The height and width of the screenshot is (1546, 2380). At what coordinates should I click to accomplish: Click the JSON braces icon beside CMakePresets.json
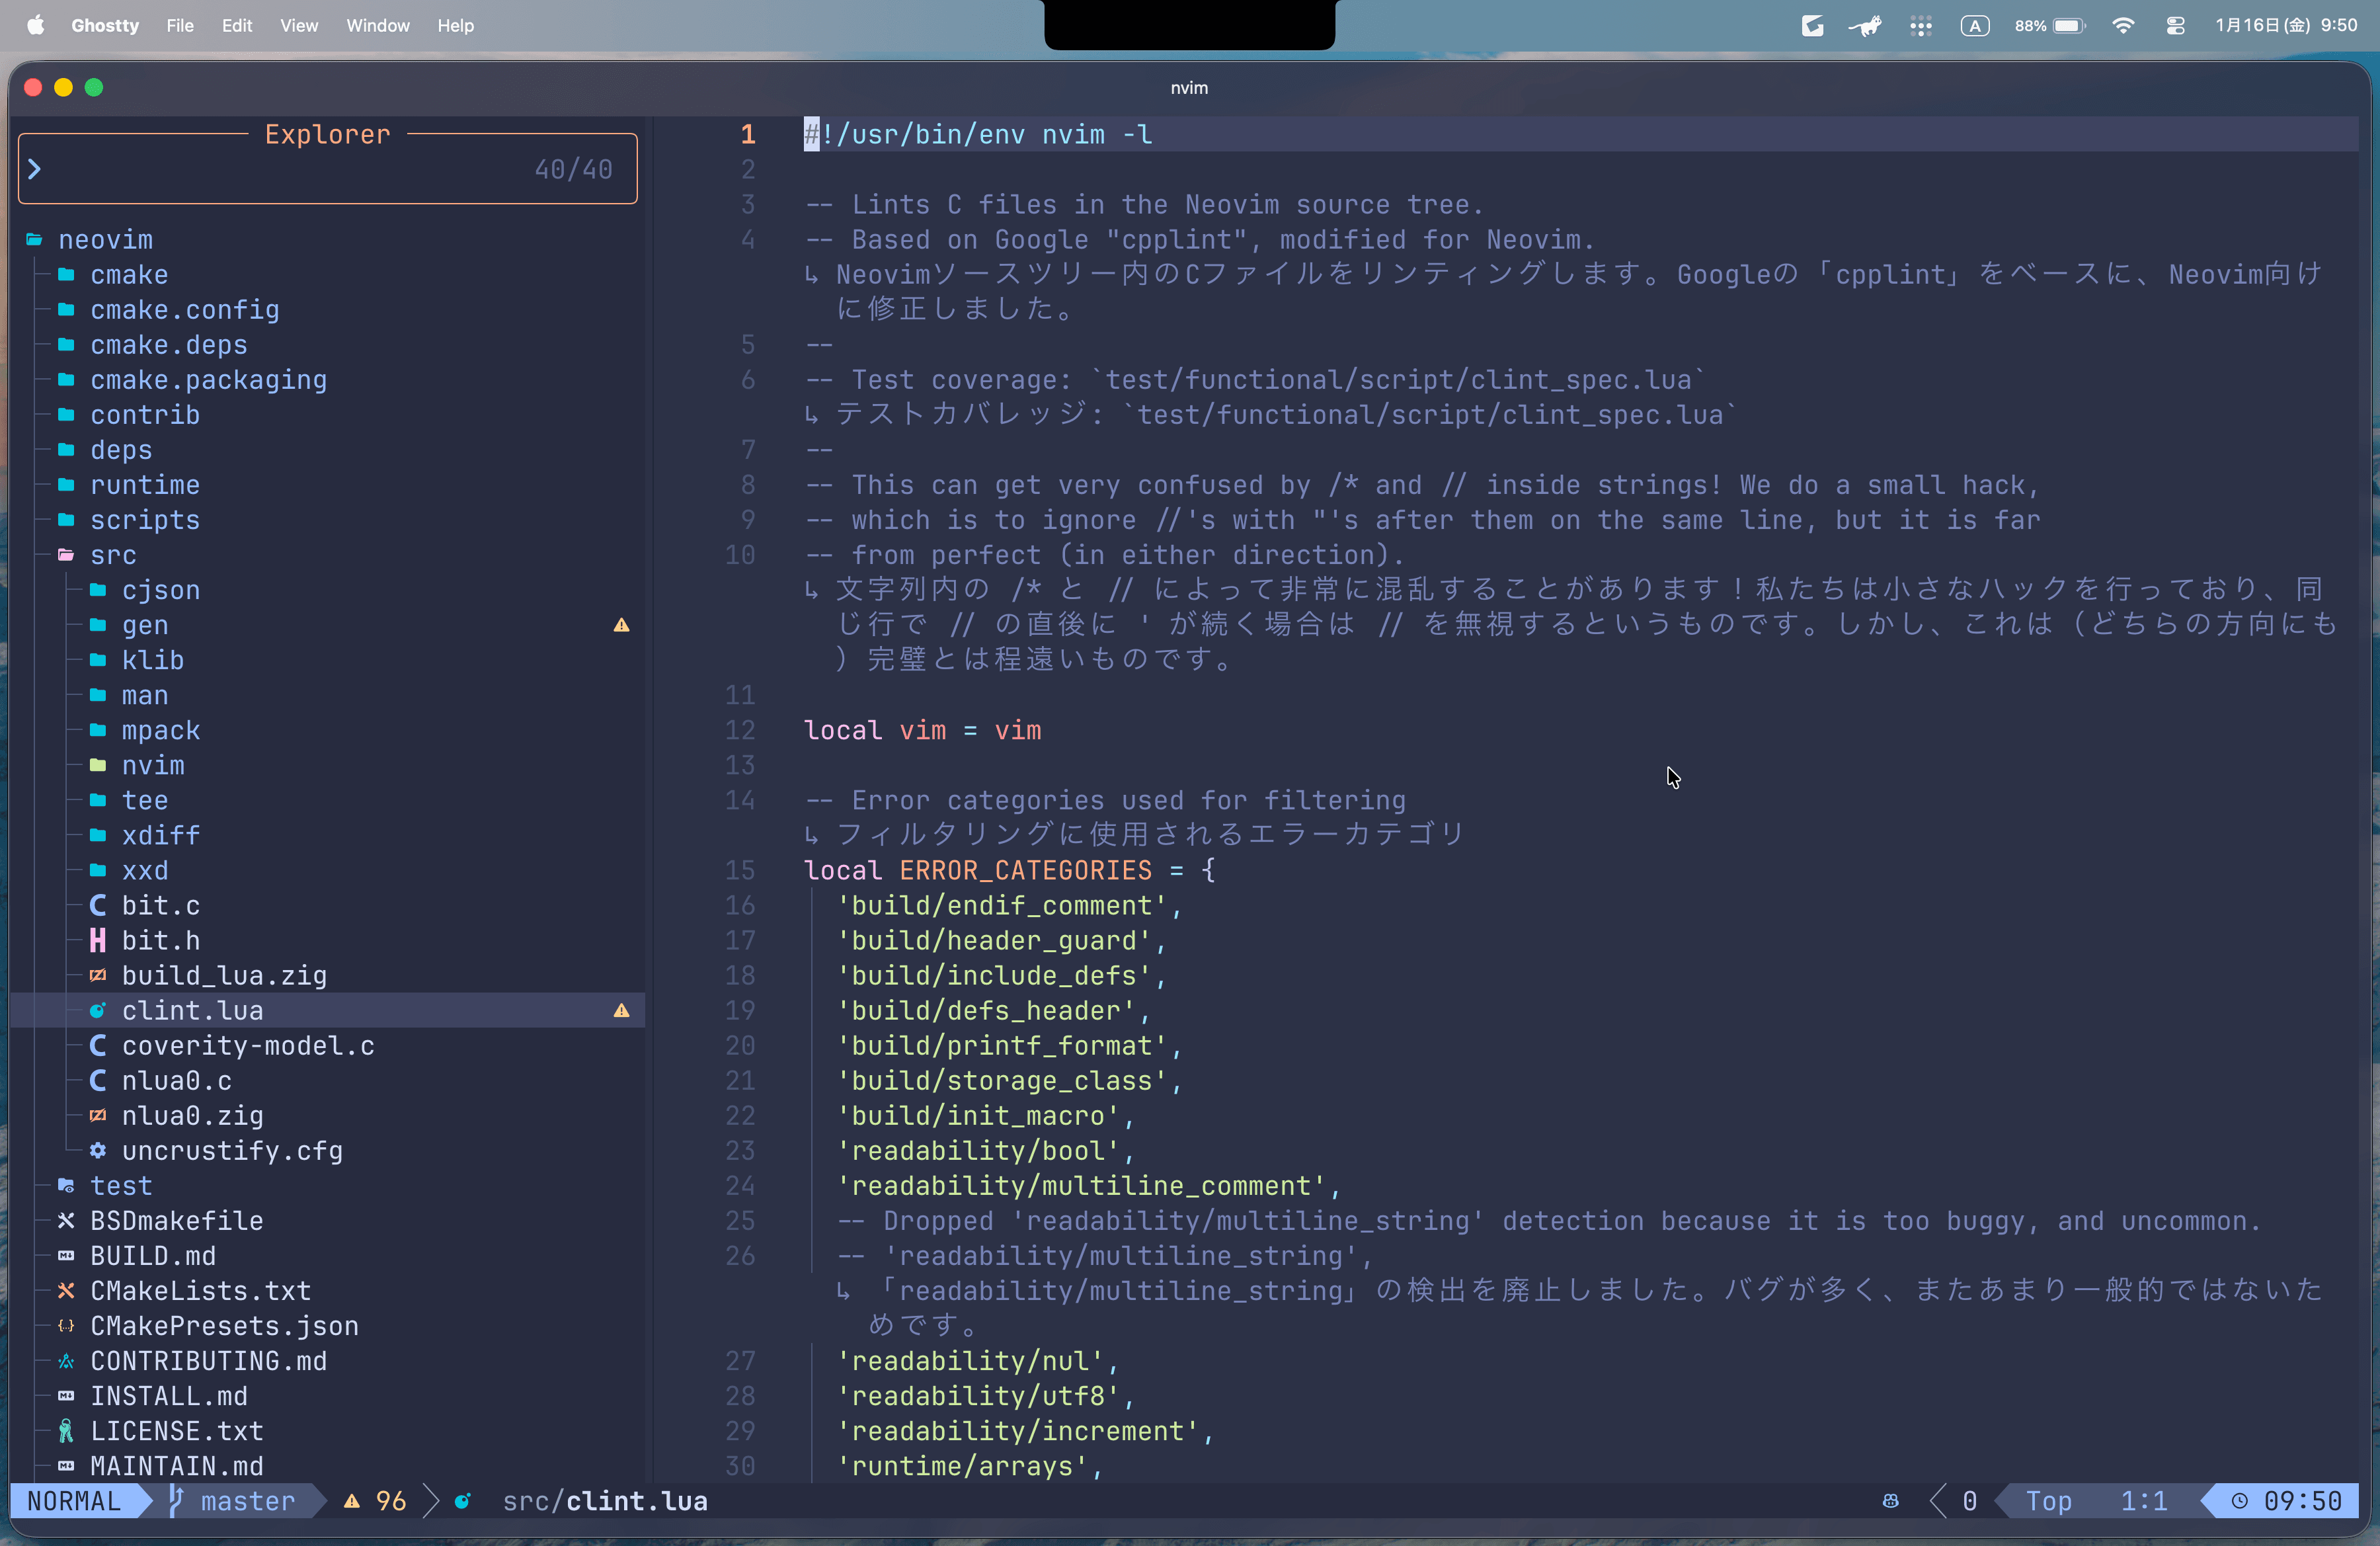point(66,1325)
